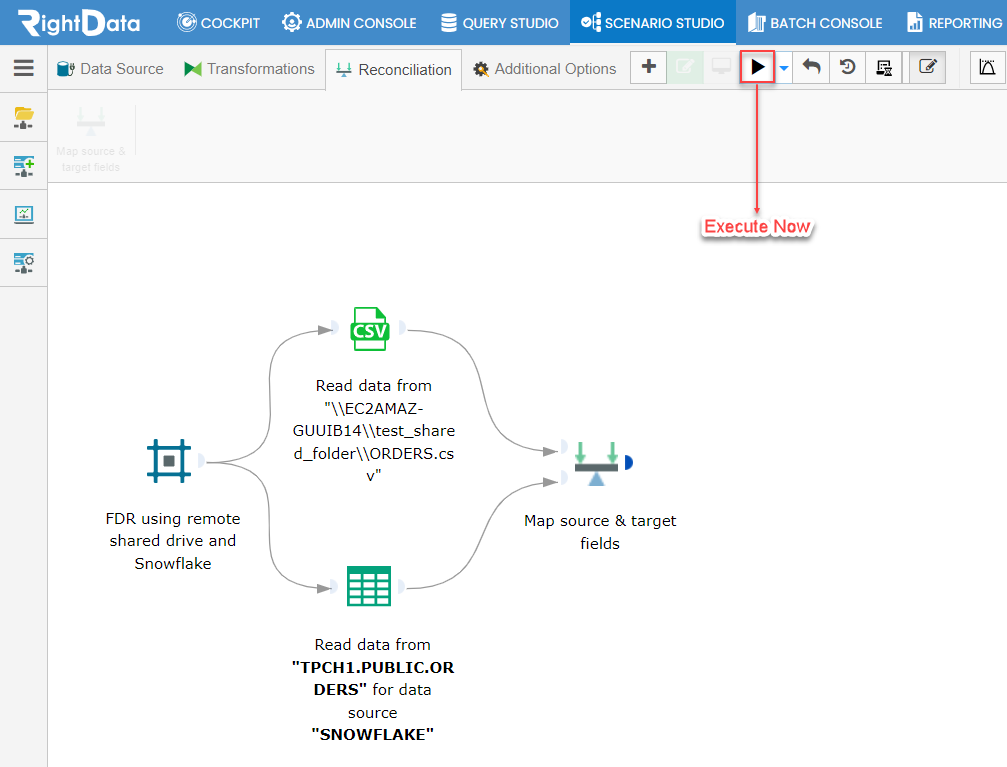The height and width of the screenshot is (767, 1007).
Task: Click the FDR node output connector port
Action: point(202,461)
